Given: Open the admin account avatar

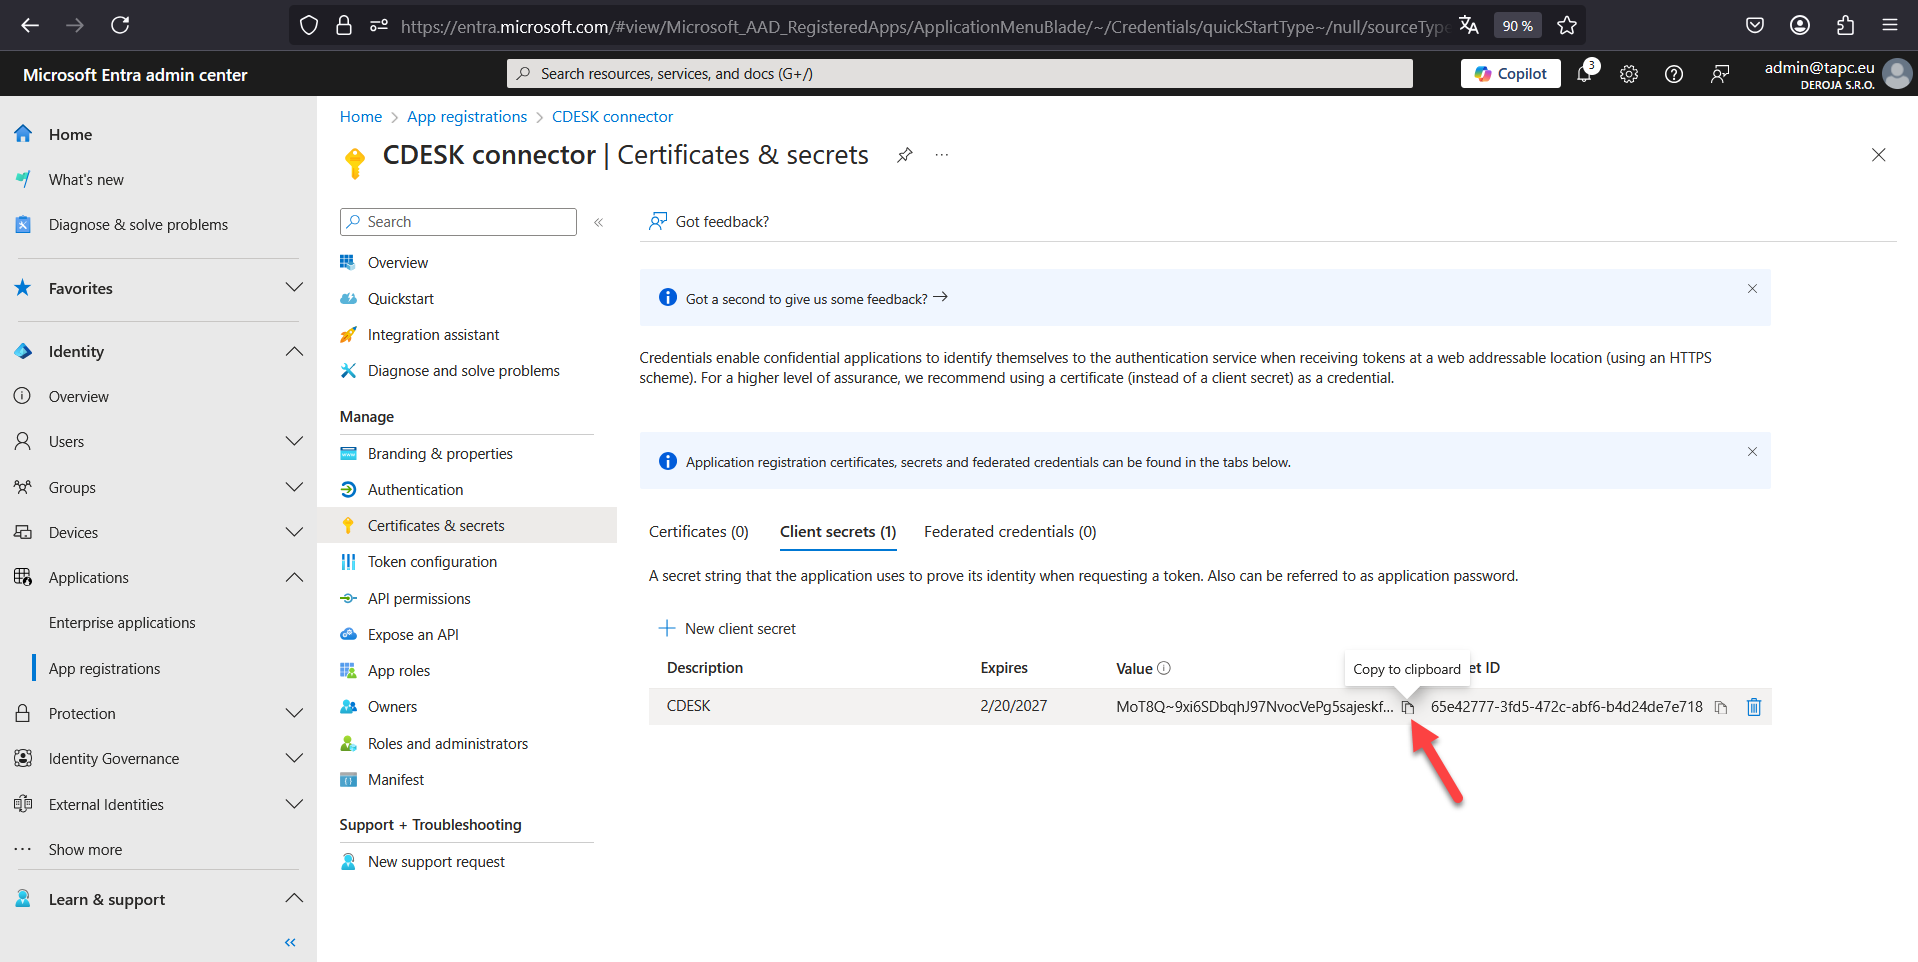Looking at the screenshot, I should click(x=1897, y=73).
